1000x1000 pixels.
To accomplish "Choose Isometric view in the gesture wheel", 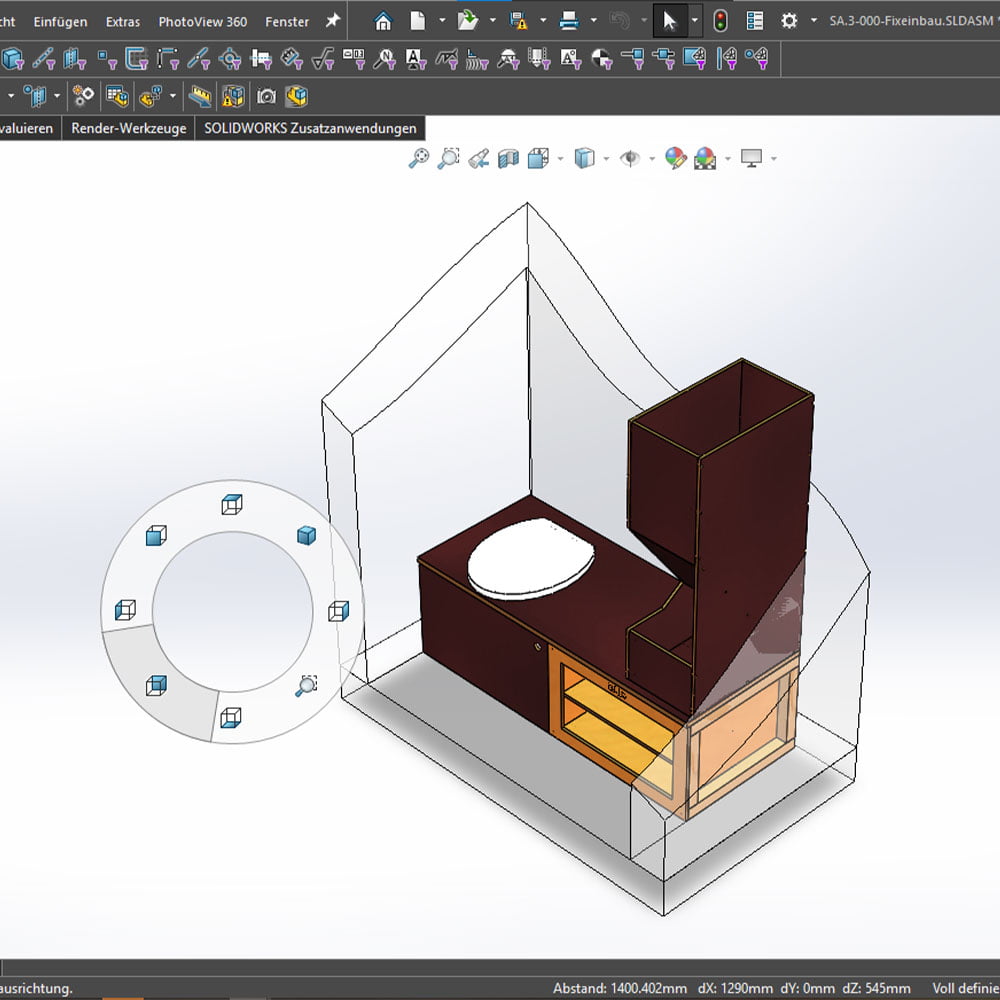I will (x=307, y=535).
